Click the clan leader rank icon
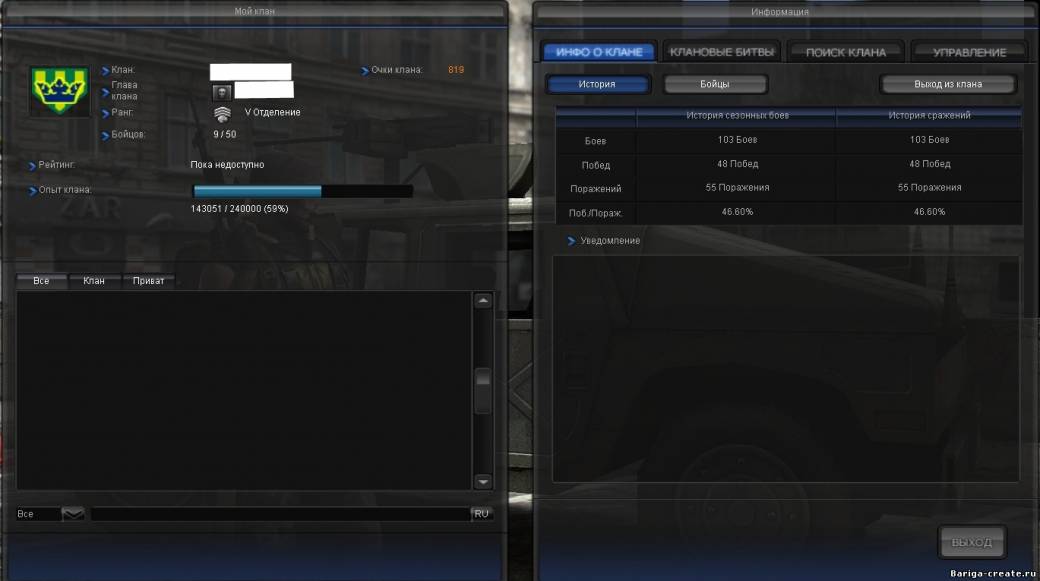This screenshot has height=581, width=1040. (222, 92)
